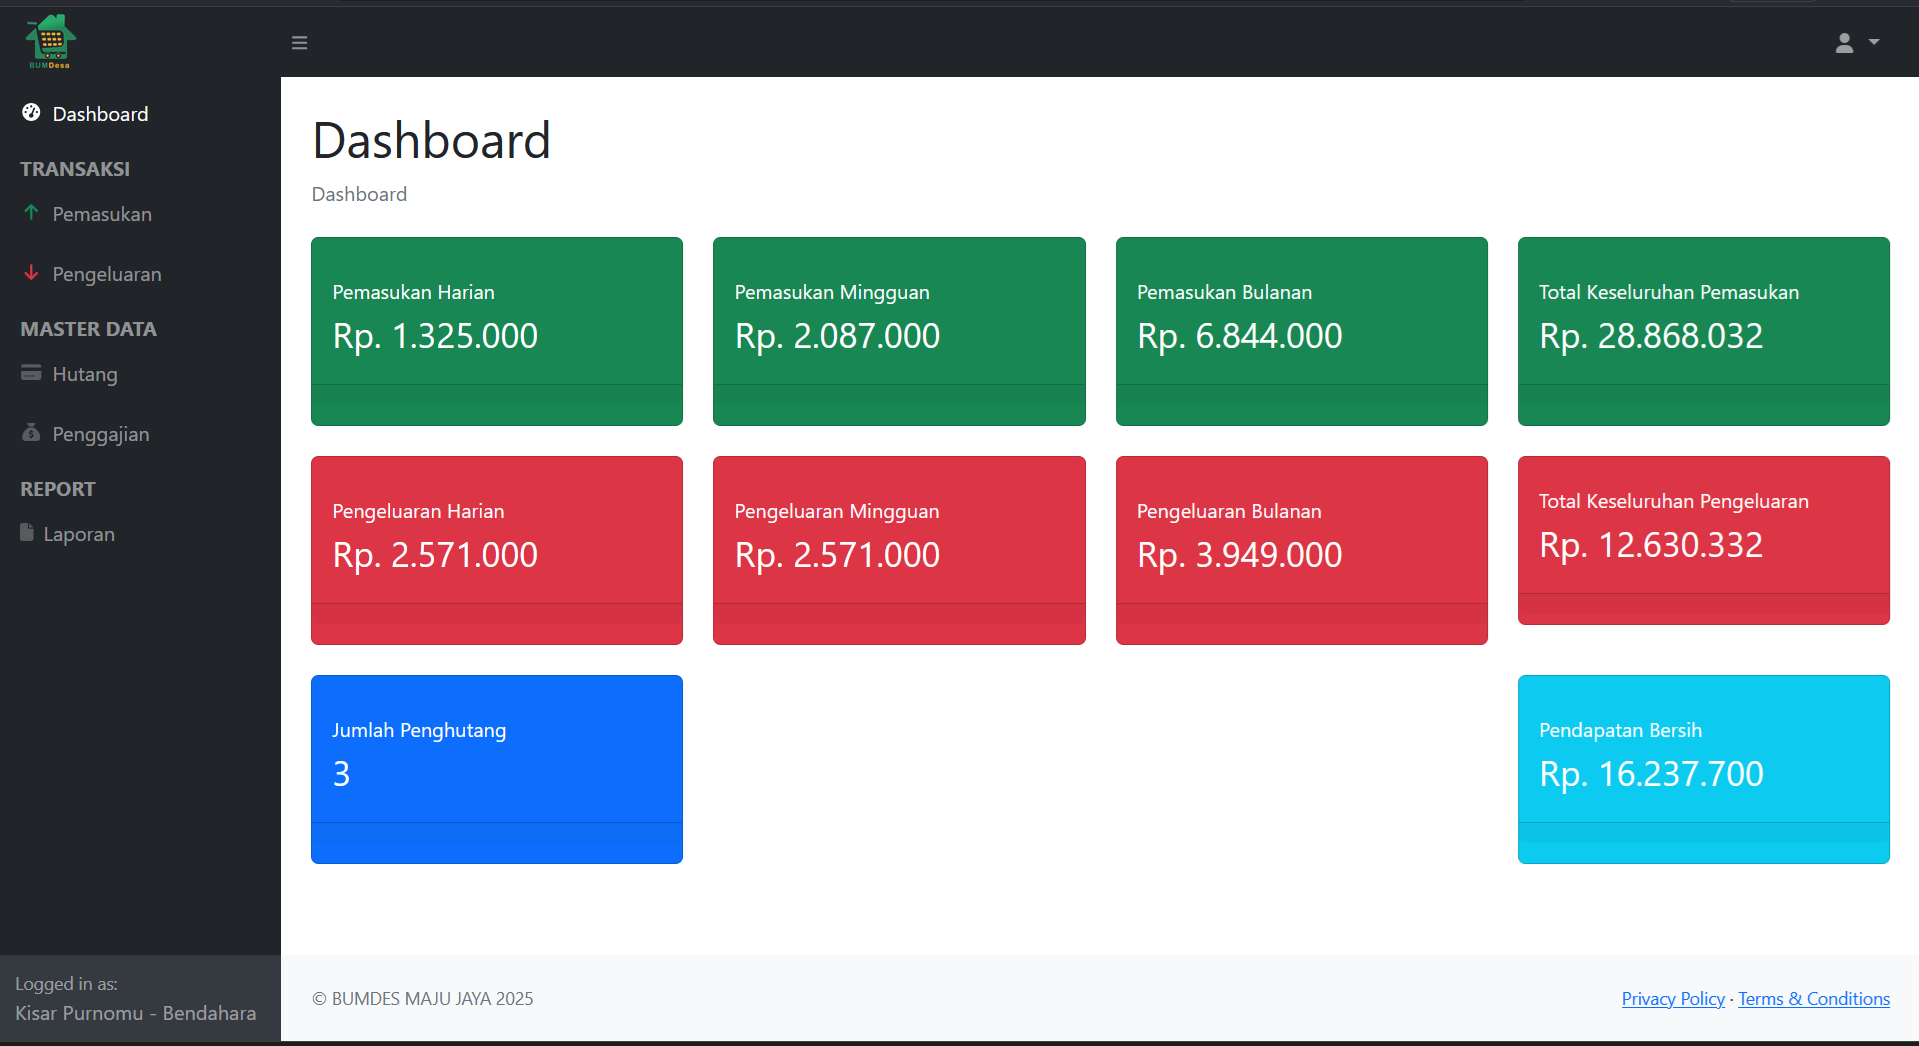Go to Pemasukan menu item
Screen dimensions: 1919x1046
tap(102, 214)
